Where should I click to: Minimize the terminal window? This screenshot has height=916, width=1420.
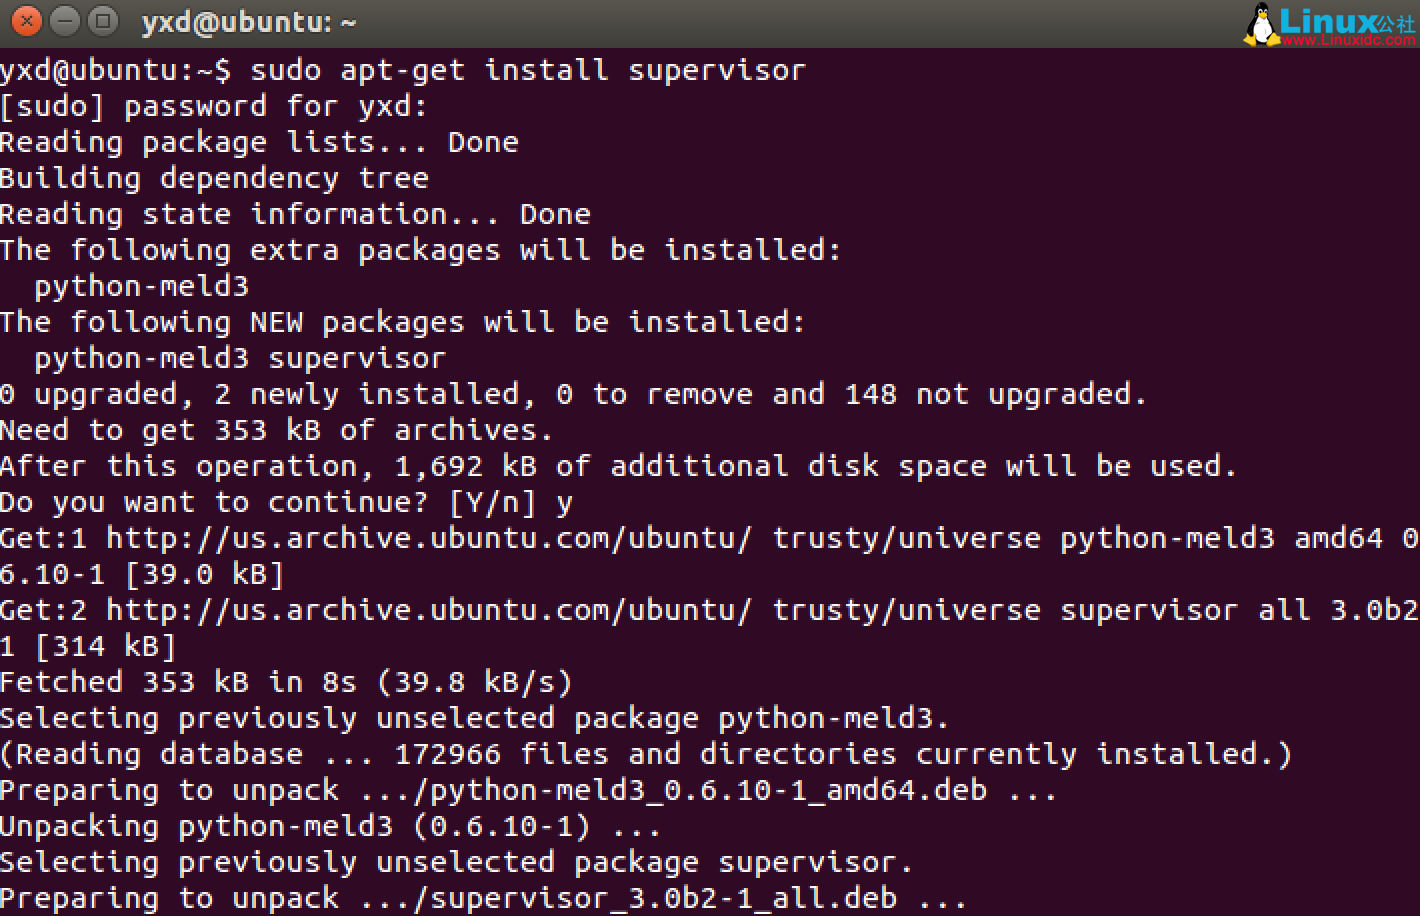pos(65,21)
